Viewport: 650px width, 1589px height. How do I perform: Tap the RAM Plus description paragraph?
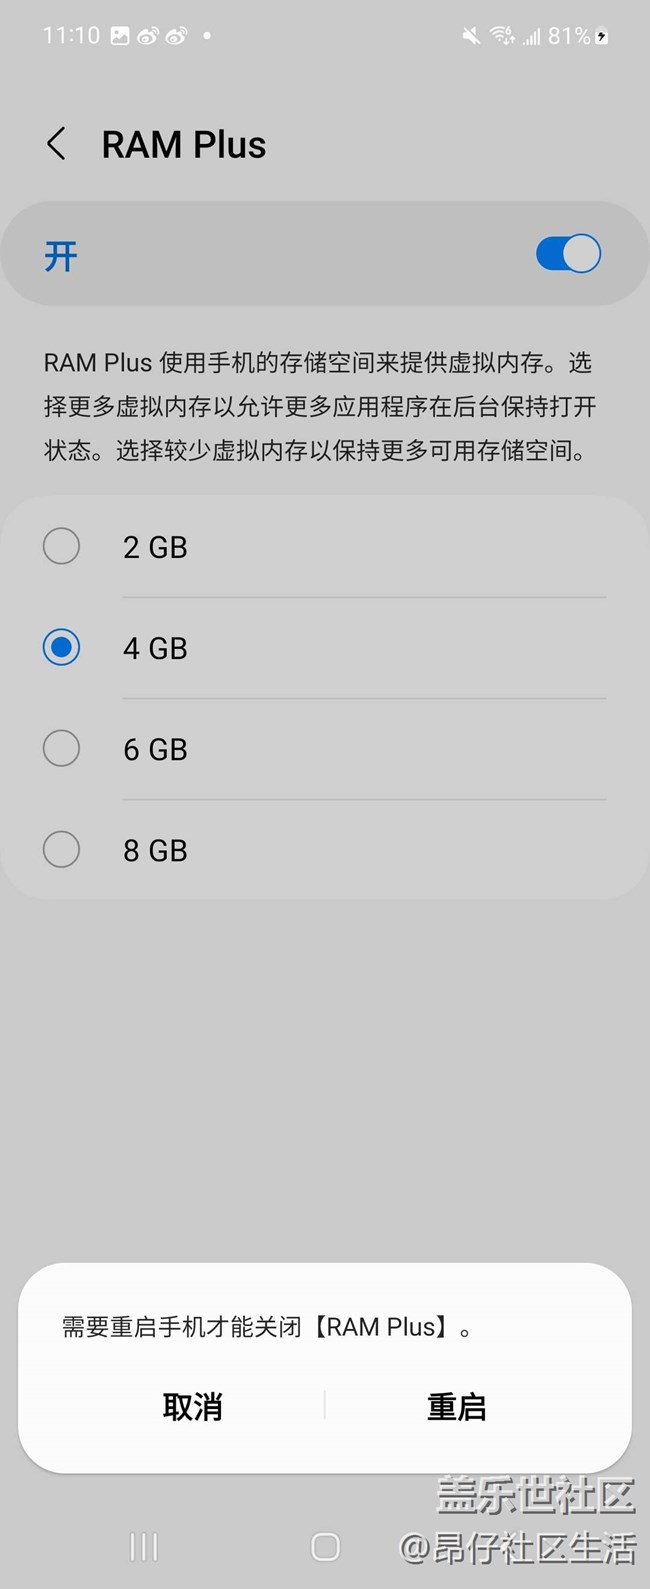pos(320,407)
